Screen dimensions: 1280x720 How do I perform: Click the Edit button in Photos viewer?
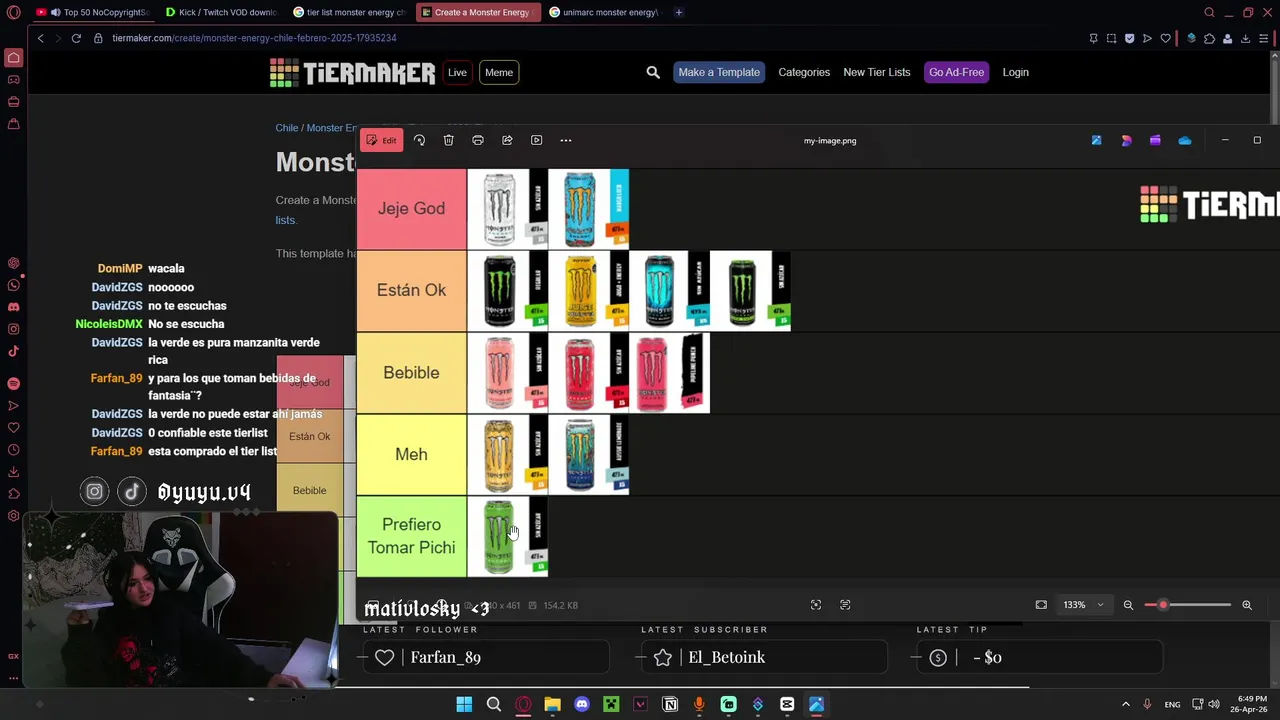click(x=381, y=140)
